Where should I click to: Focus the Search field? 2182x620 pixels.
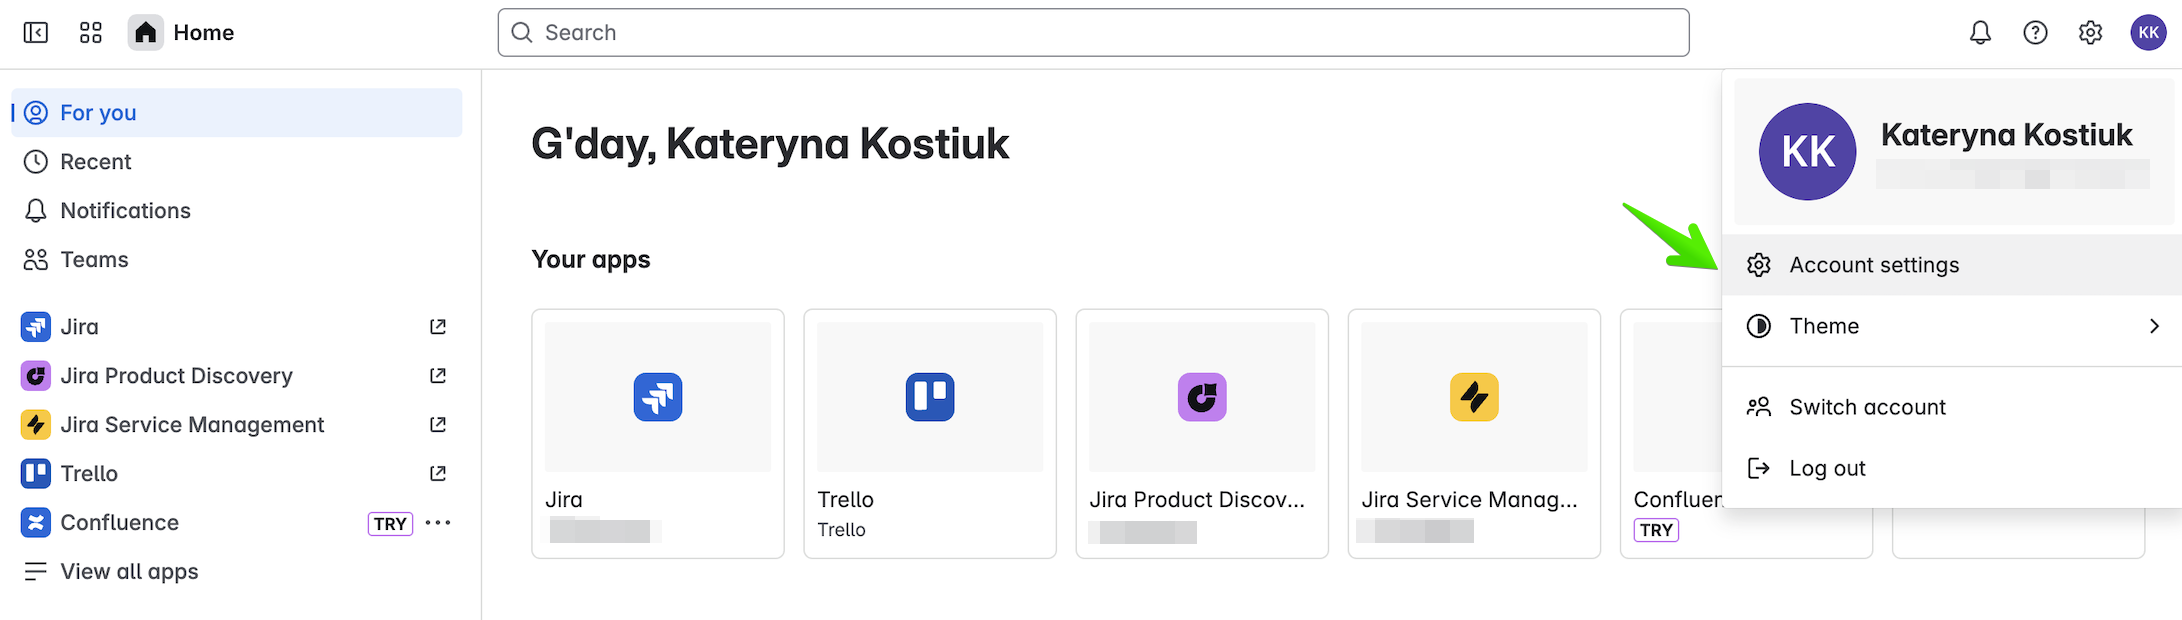(x=1093, y=33)
